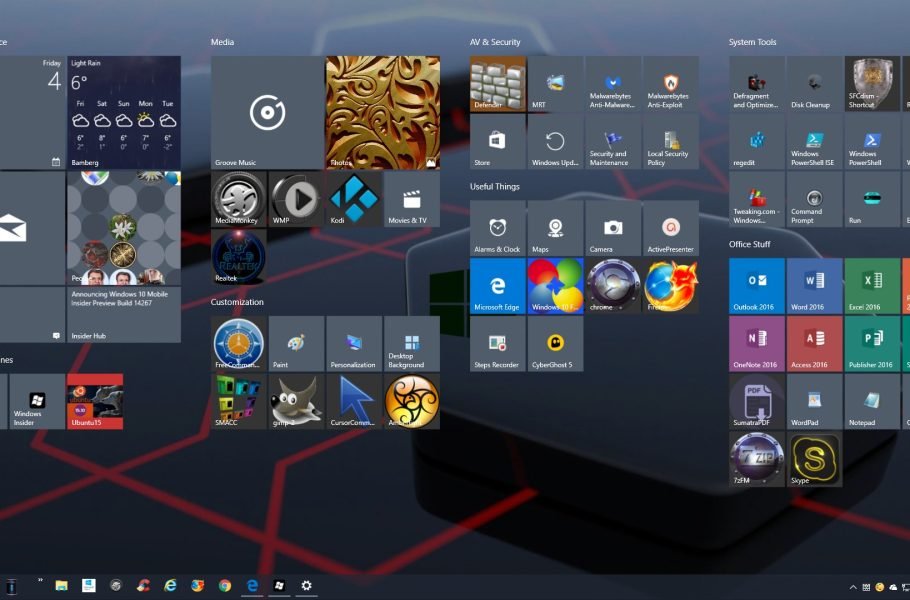
Task: Open Desktop Background tile
Action: pos(412,344)
